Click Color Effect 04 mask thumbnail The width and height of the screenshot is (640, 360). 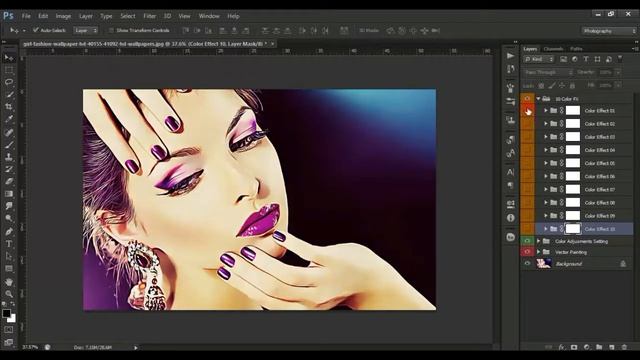[x=572, y=150]
